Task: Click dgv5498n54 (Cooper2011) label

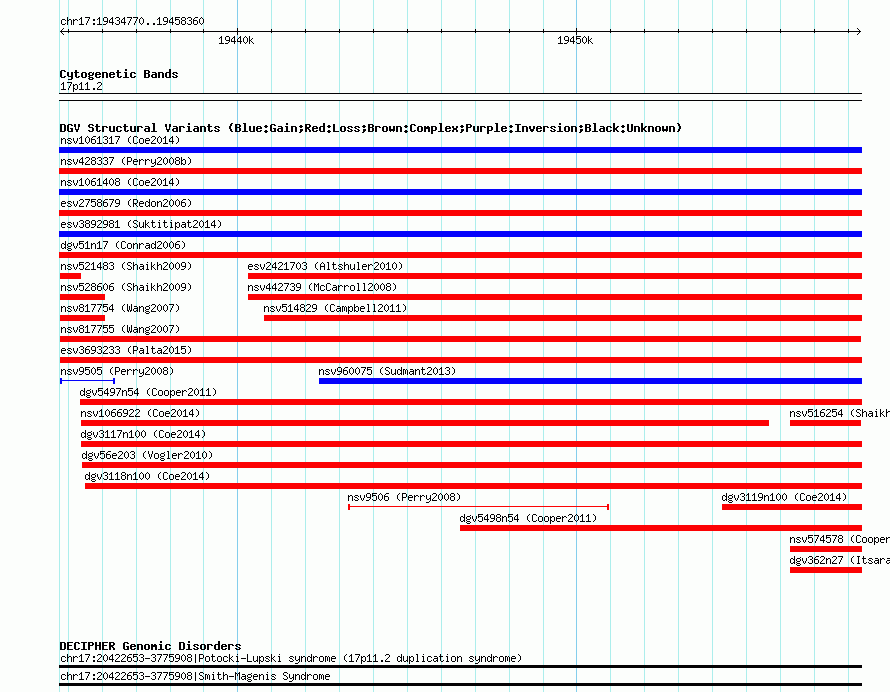Action: click(528, 518)
